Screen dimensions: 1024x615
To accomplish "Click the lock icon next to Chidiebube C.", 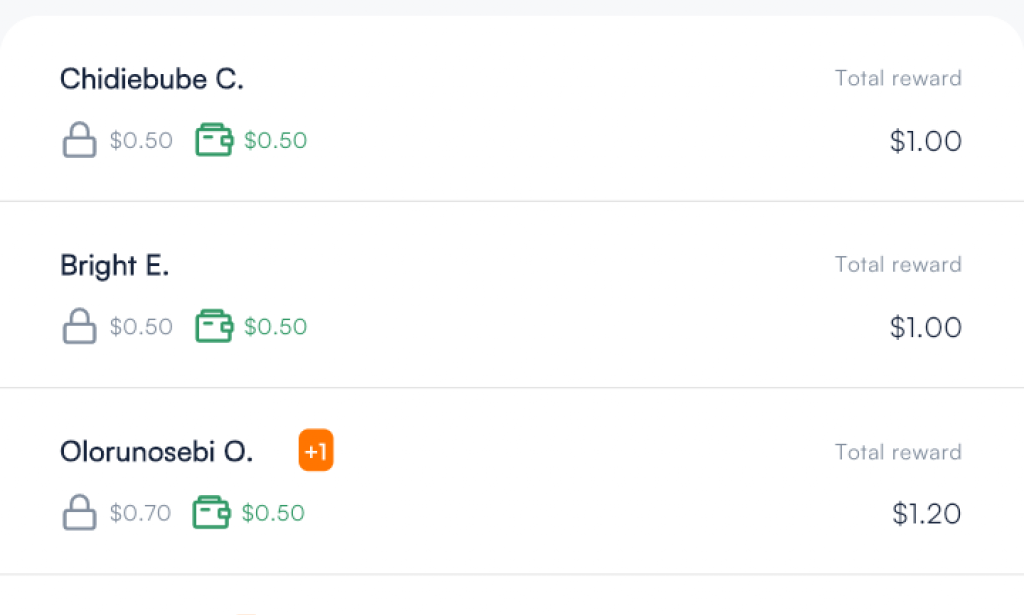I will tap(79, 140).
